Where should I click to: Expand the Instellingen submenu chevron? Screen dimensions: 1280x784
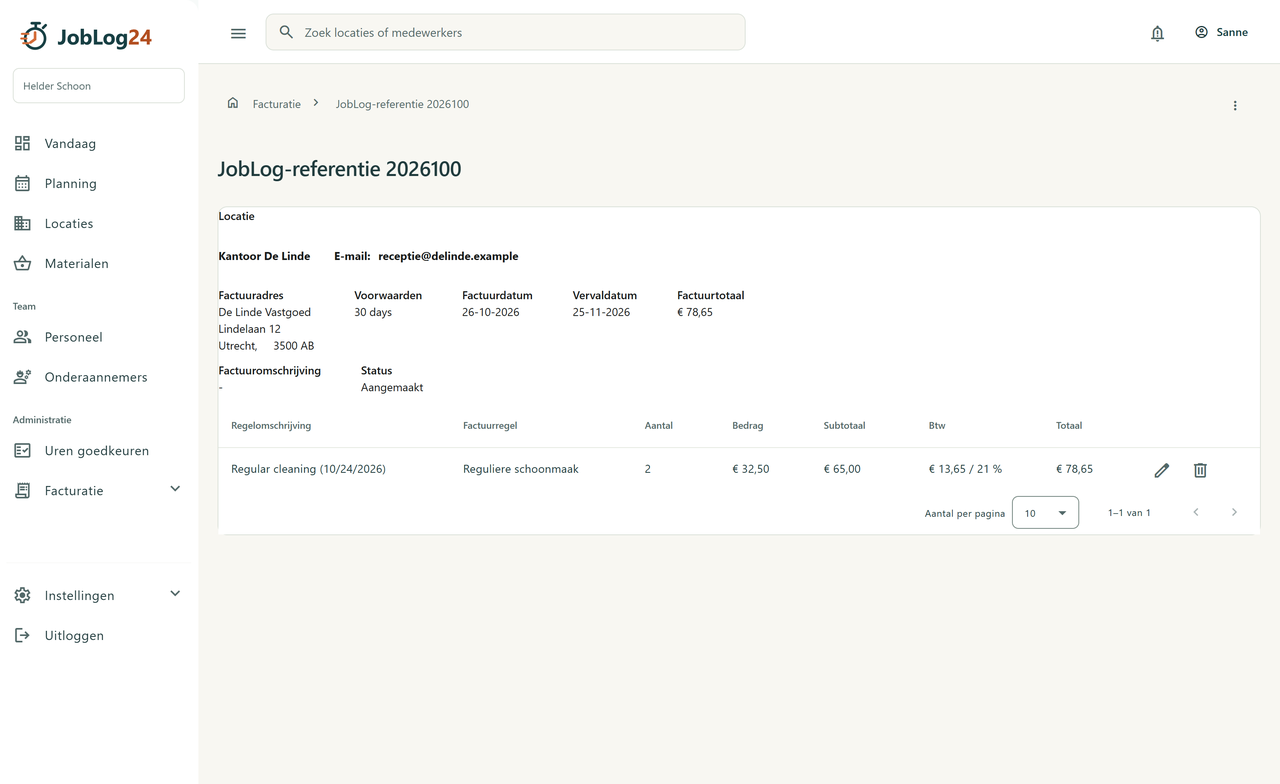tap(175, 594)
